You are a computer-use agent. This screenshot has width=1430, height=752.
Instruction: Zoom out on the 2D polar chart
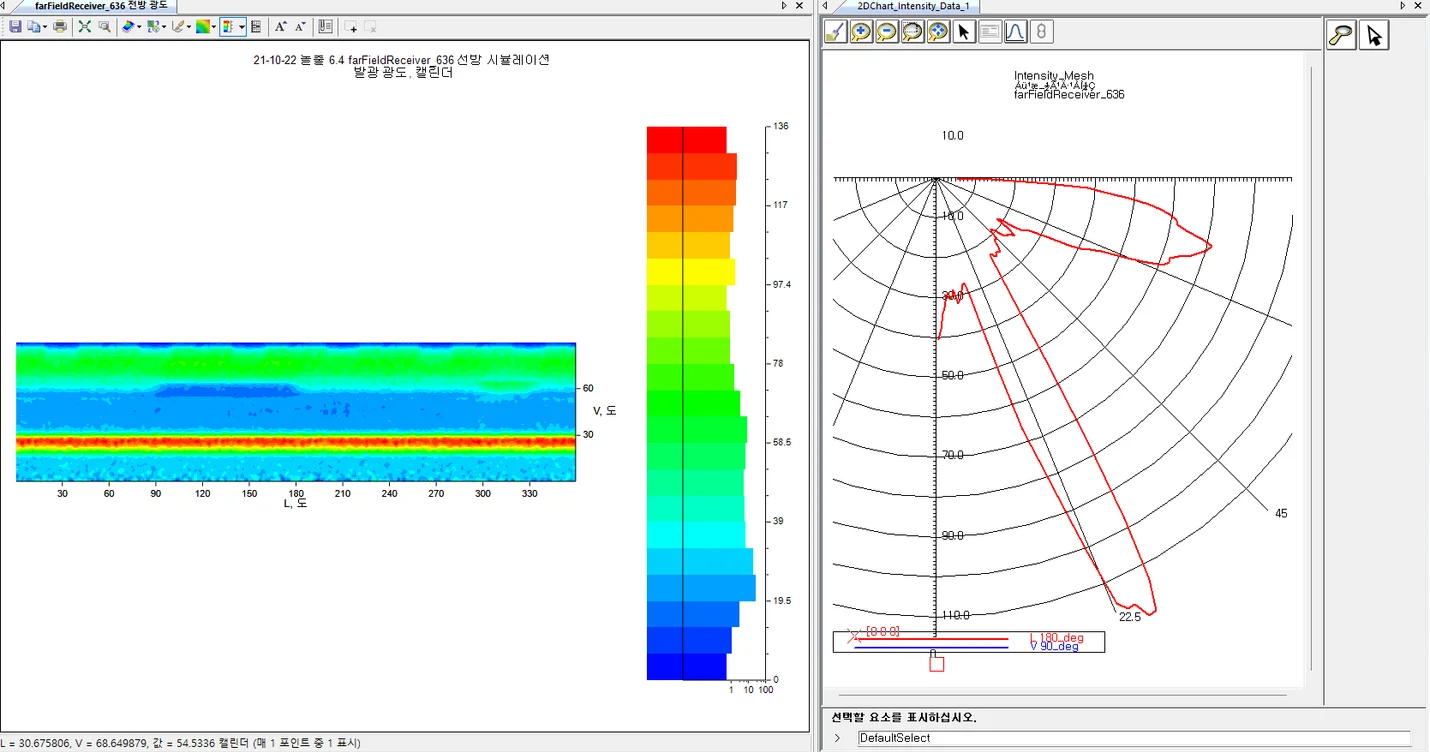[x=887, y=32]
